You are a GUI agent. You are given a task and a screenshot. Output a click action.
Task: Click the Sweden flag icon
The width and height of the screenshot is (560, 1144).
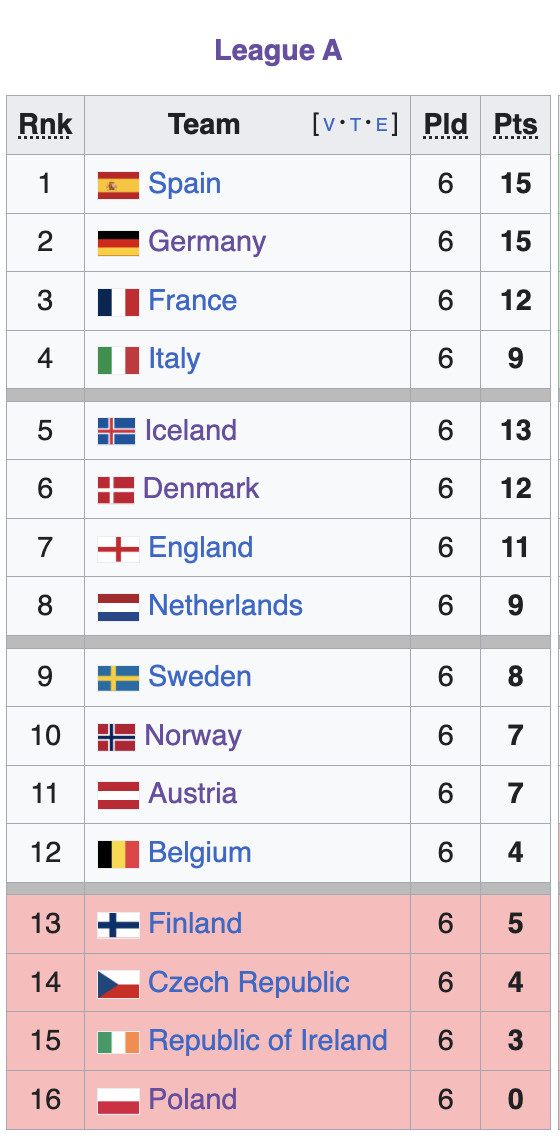(118, 678)
